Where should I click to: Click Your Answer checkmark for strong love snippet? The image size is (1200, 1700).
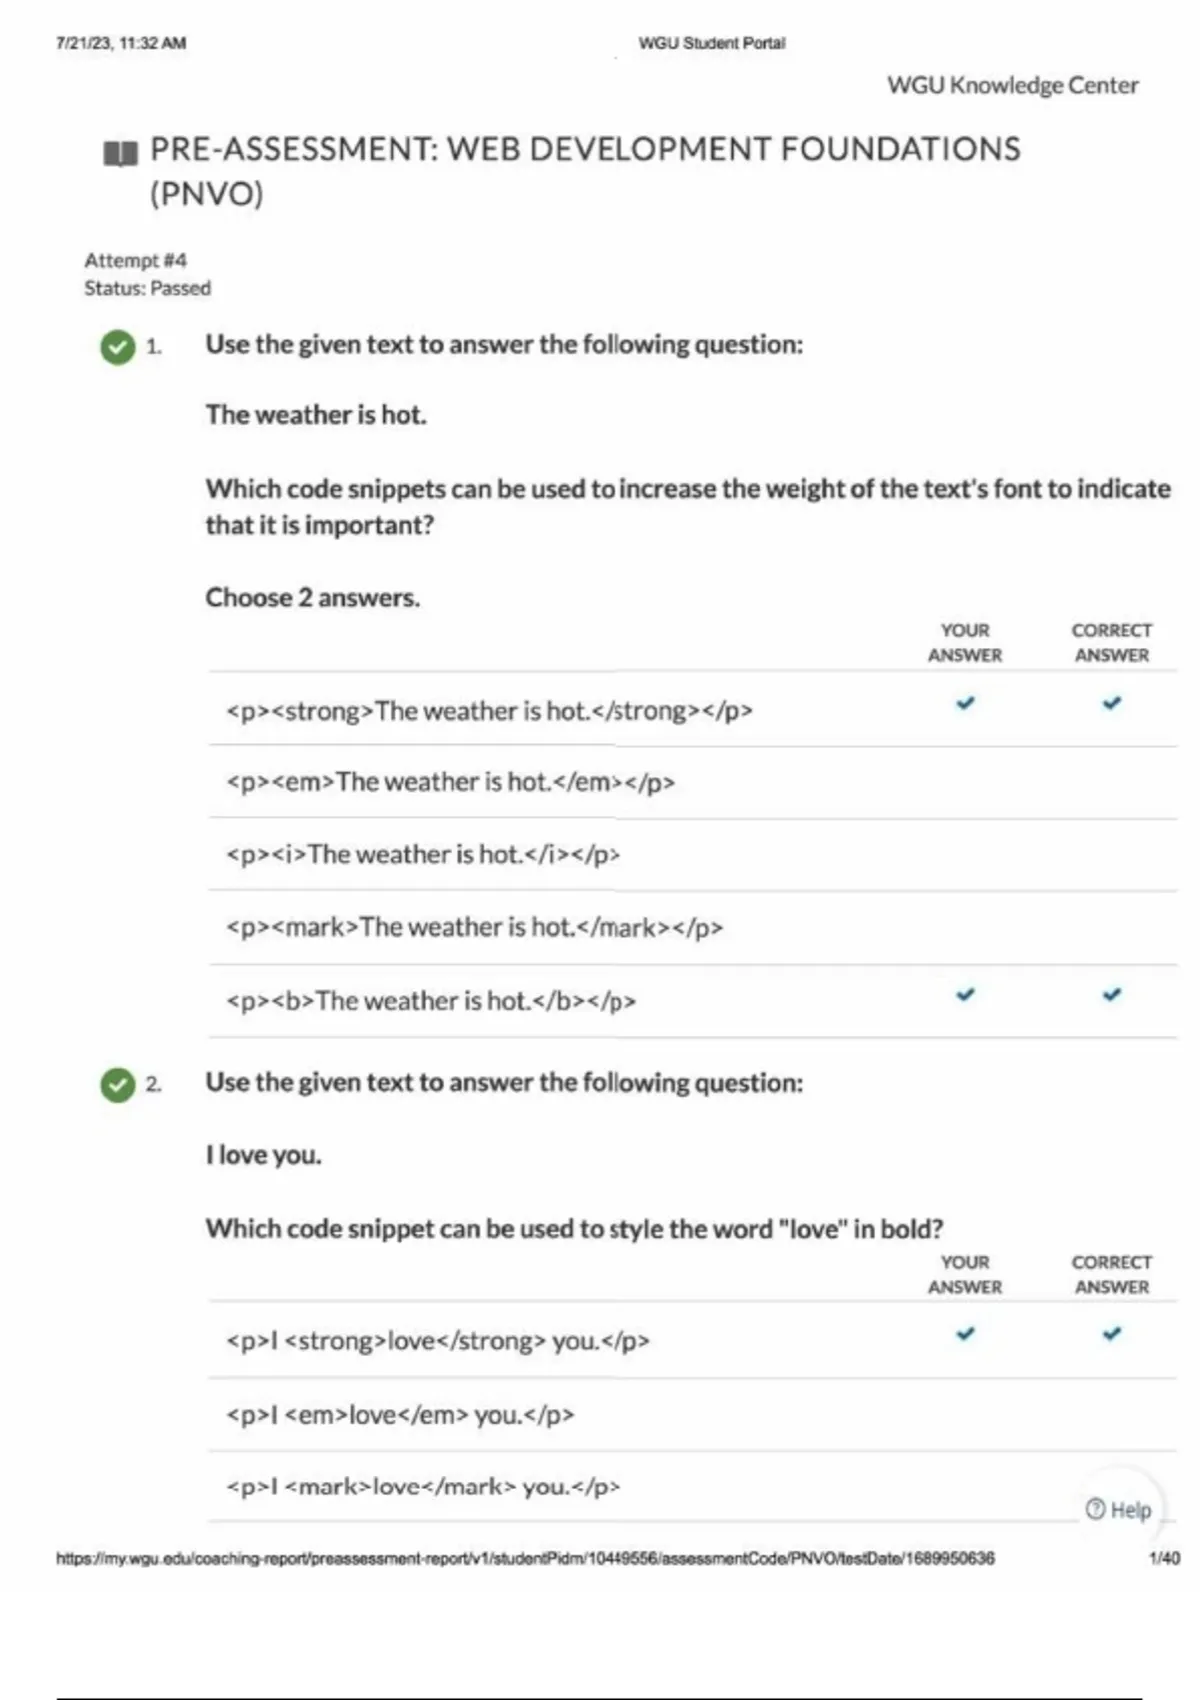click(x=965, y=1334)
